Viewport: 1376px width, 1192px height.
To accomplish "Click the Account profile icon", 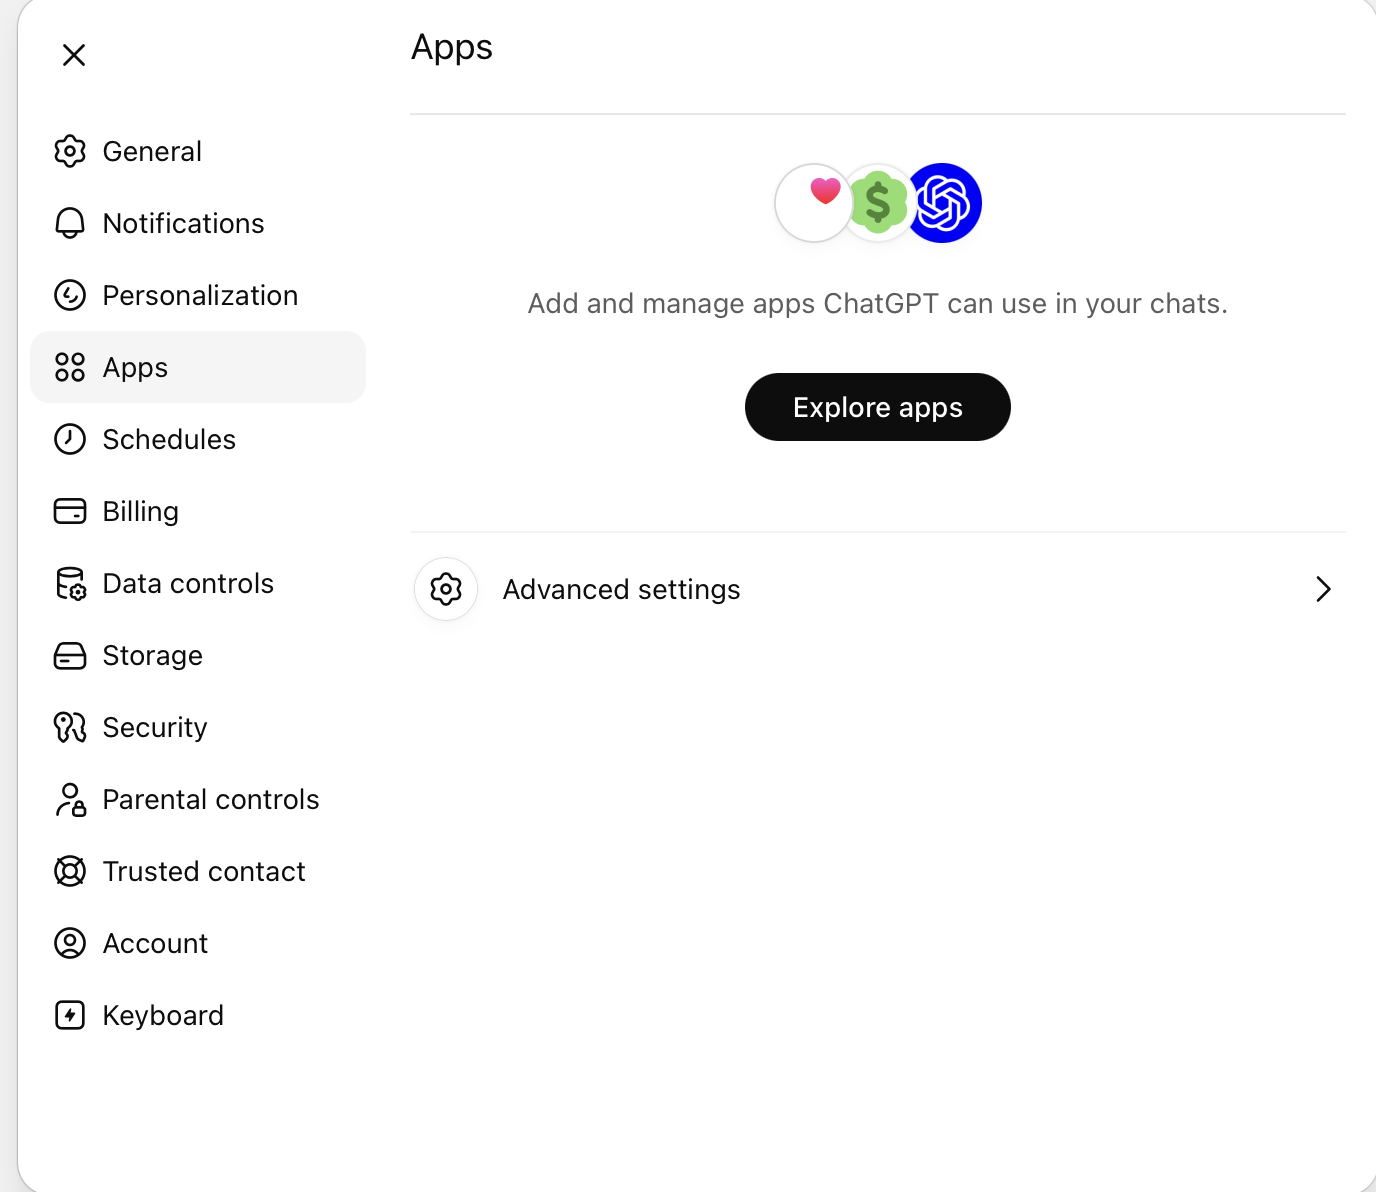I will pyautogui.click(x=70, y=943).
